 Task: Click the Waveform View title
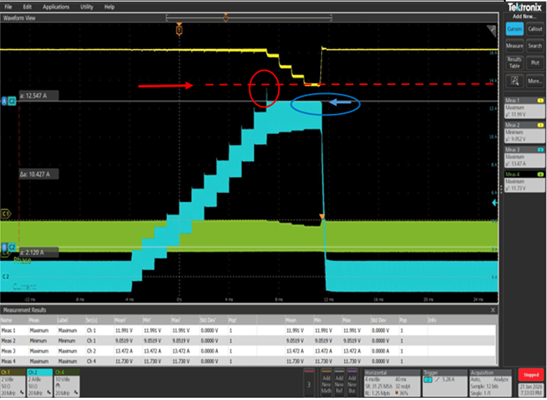(x=19, y=18)
